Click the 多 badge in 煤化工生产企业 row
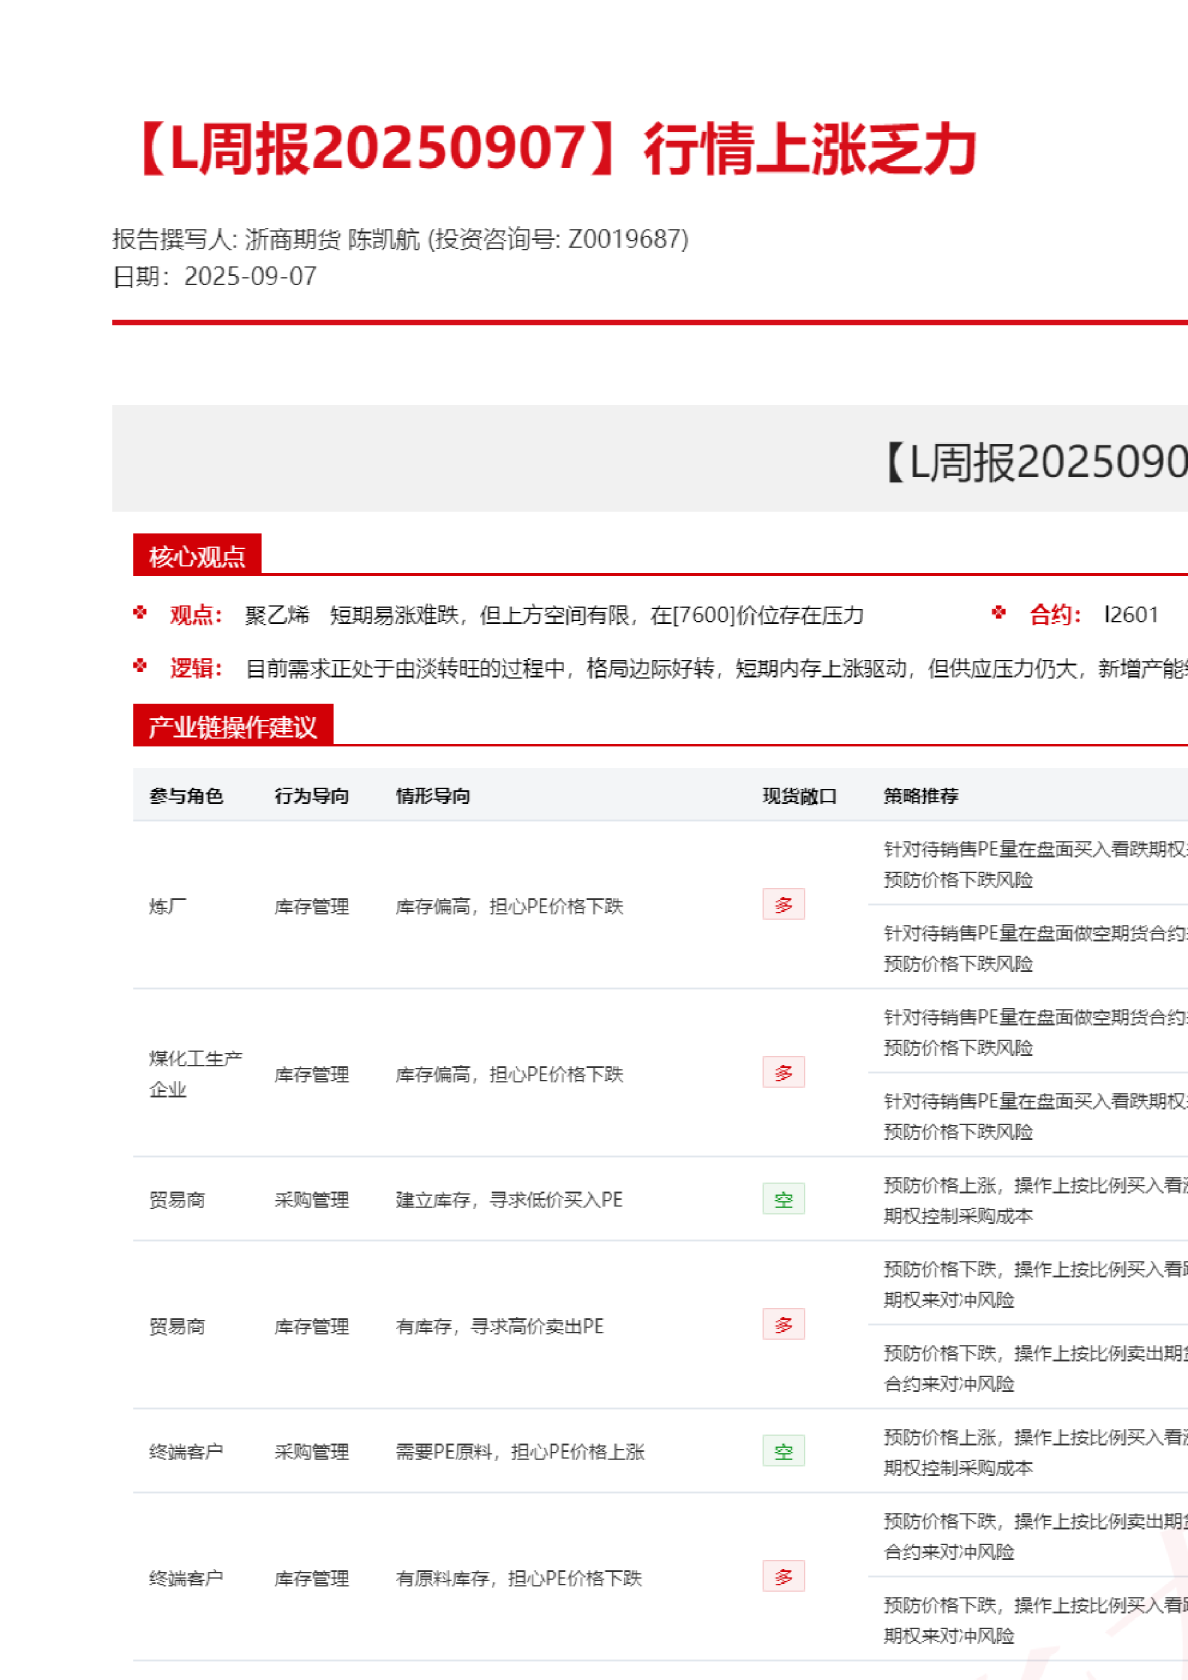Viewport: 1188px width, 1680px height. click(783, 1073)
